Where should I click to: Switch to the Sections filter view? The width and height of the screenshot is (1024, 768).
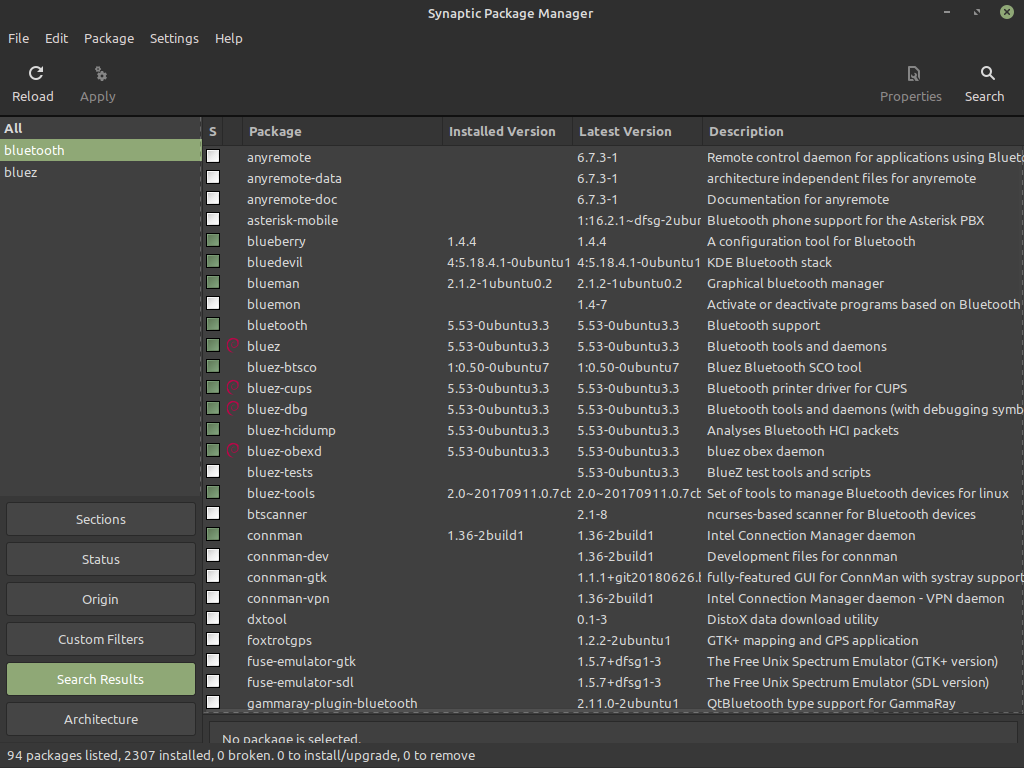(x=101, y=519)
